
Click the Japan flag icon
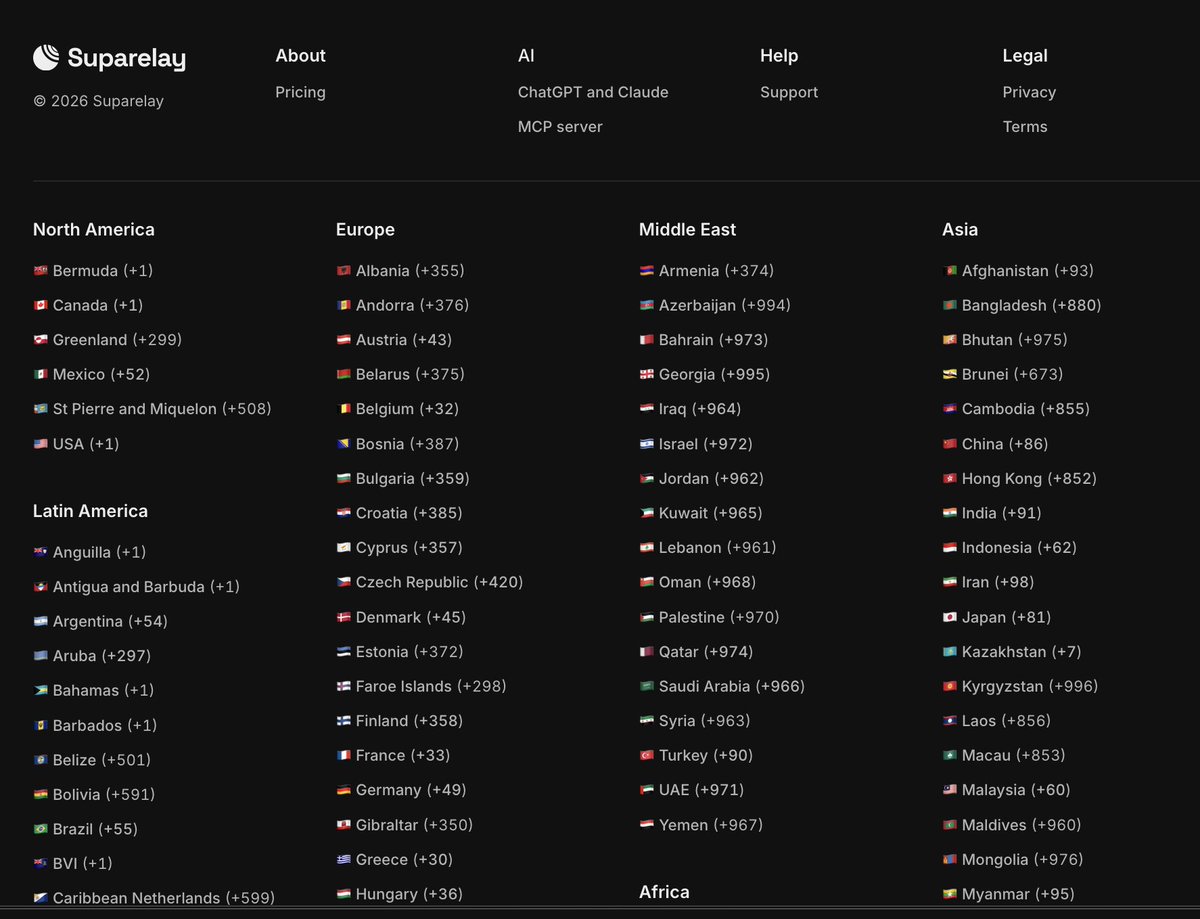pyautogui.click(x=949, y=617)
